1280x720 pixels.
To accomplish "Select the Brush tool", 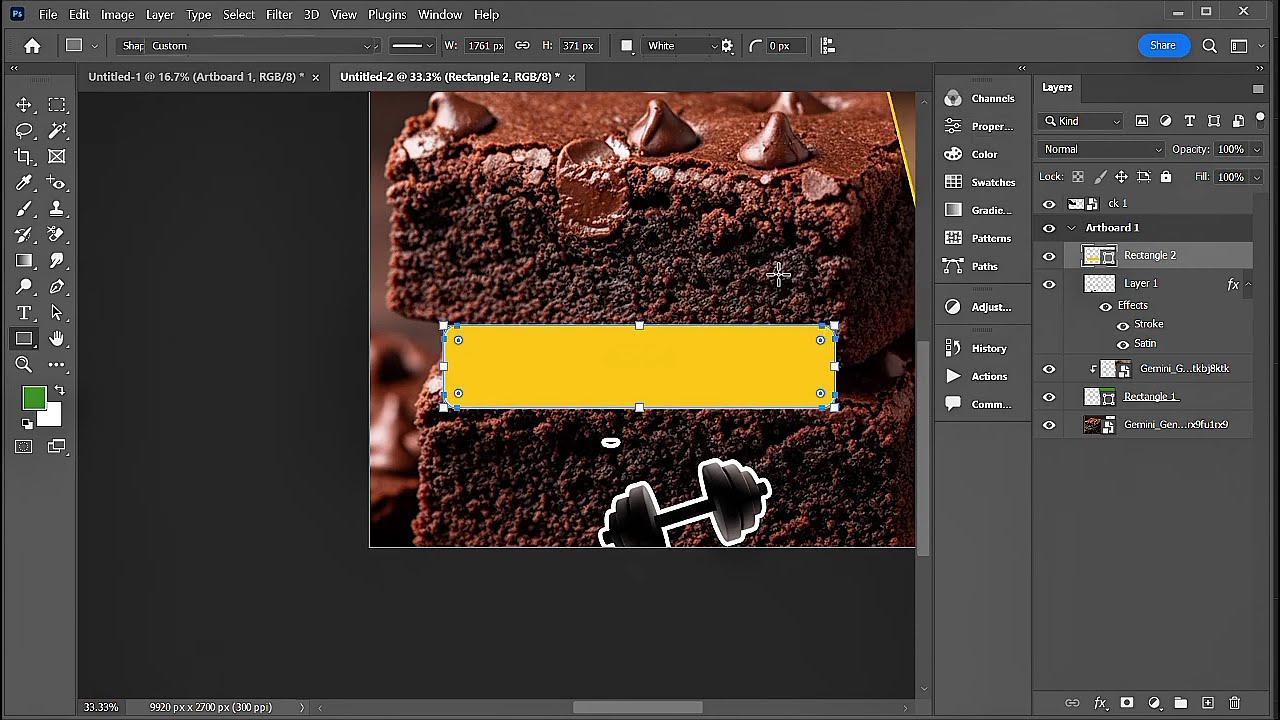I will coord(24,209).
